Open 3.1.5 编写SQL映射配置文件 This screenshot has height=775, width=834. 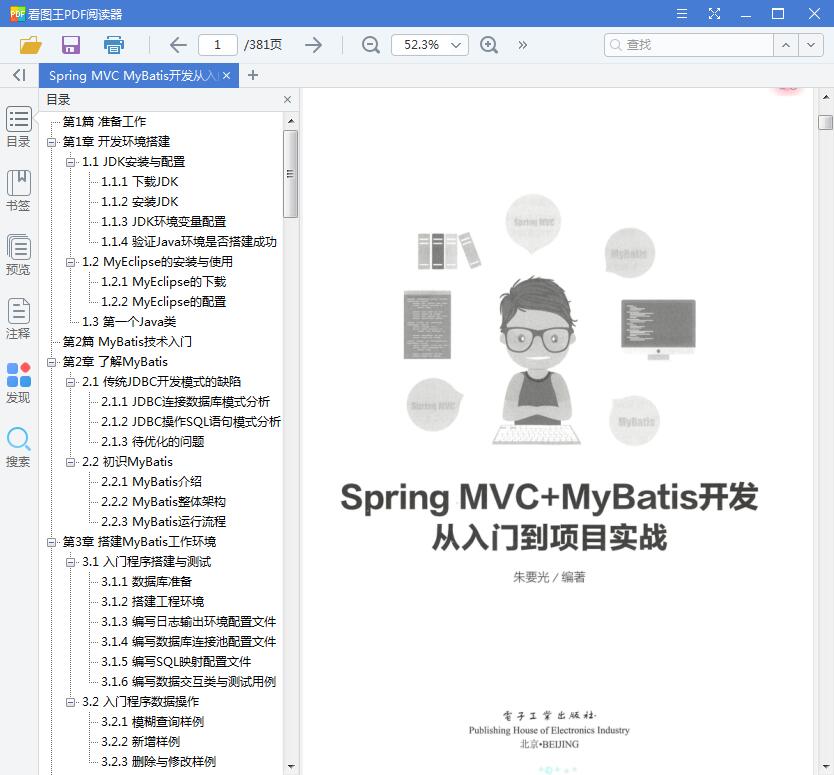click(176, 662)
